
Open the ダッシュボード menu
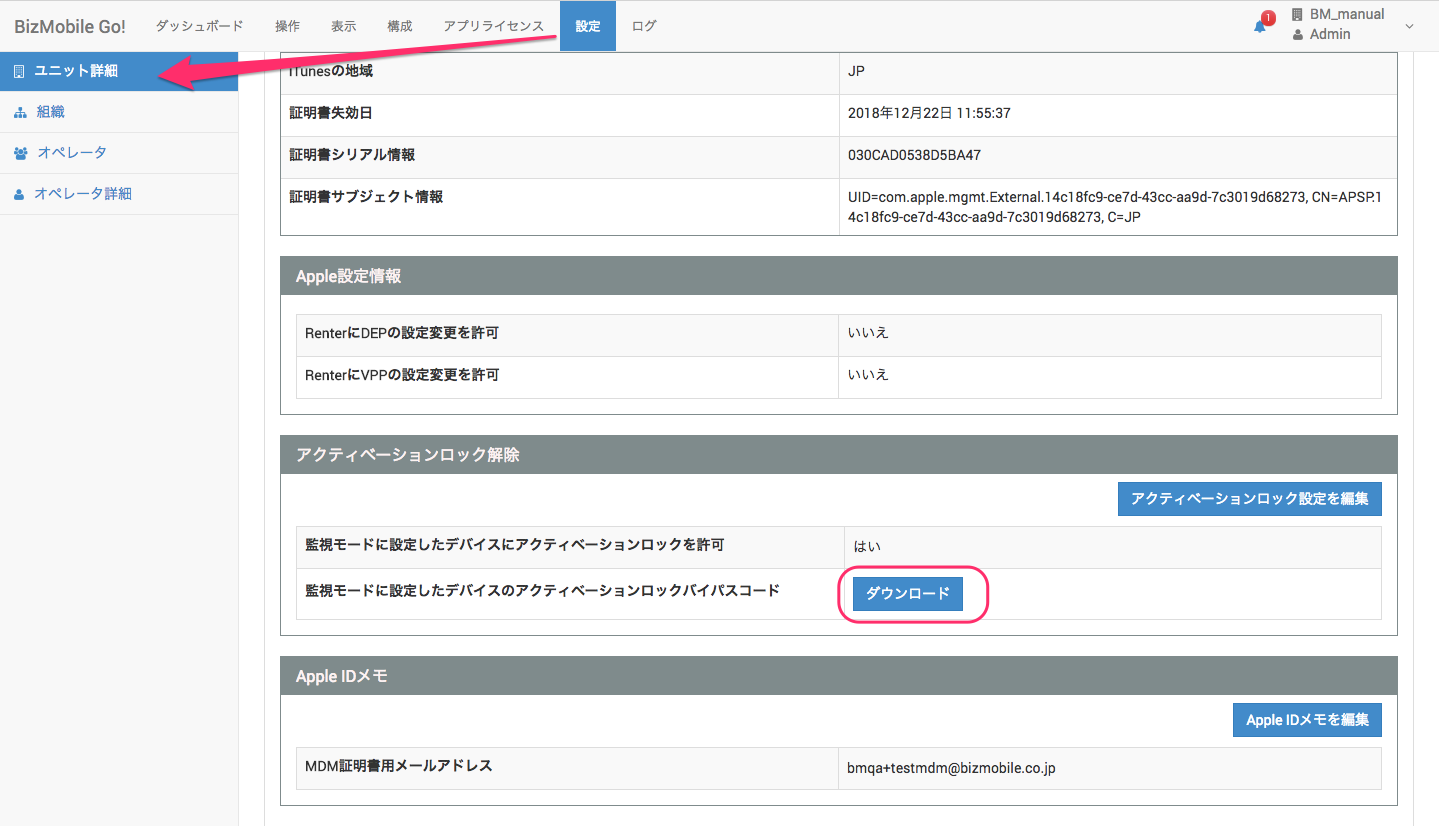tap(200, 26)
